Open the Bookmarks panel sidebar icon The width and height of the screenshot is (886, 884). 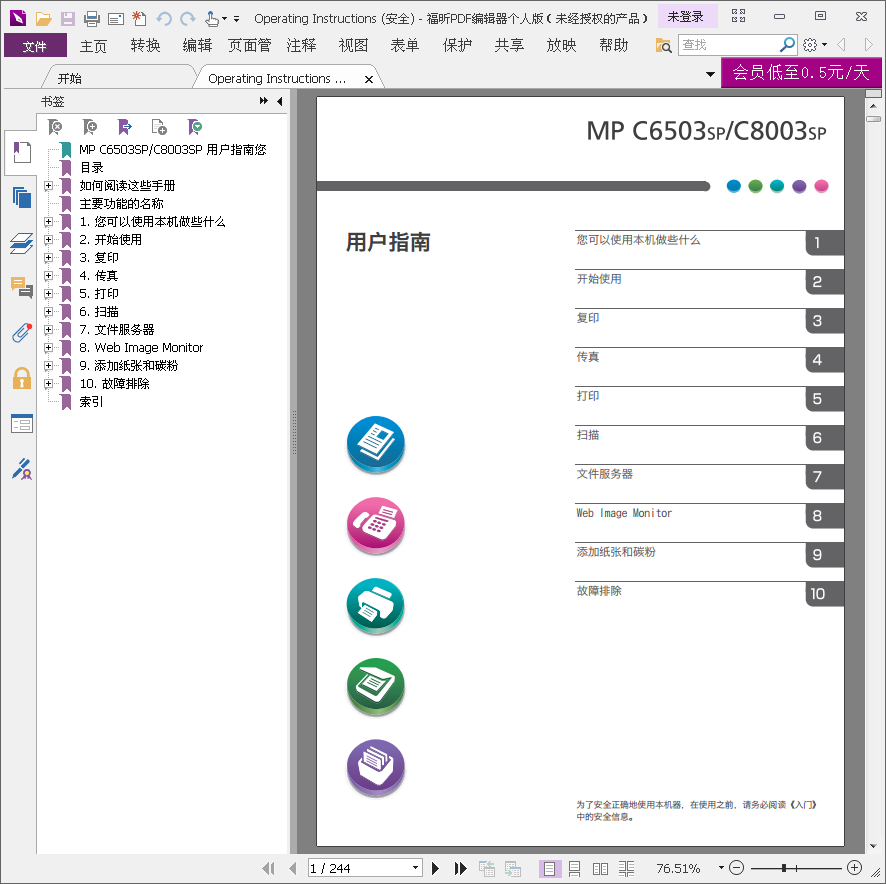point(22,152)
